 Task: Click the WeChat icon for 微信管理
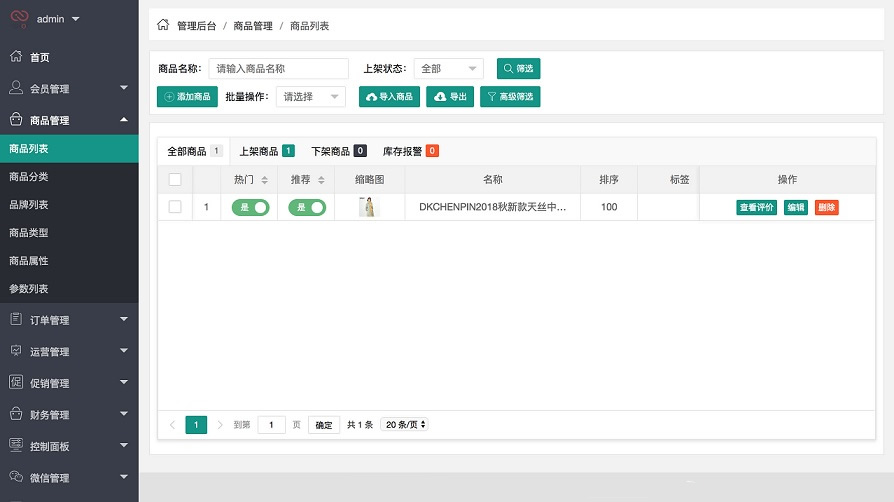tap(16, 476)
